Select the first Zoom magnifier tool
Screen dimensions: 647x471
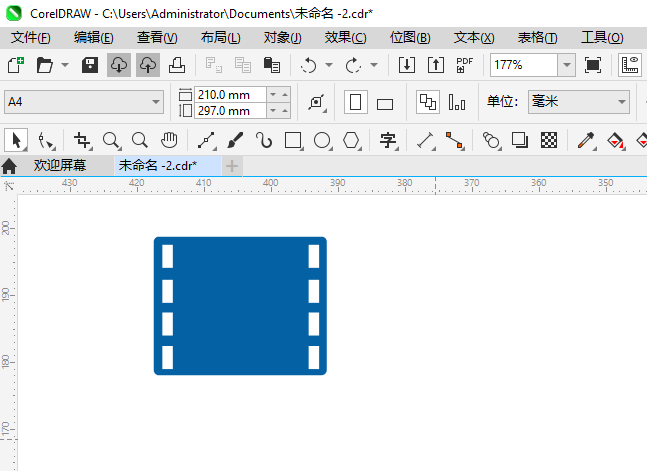pyautogui.click(x=111, y=140)
